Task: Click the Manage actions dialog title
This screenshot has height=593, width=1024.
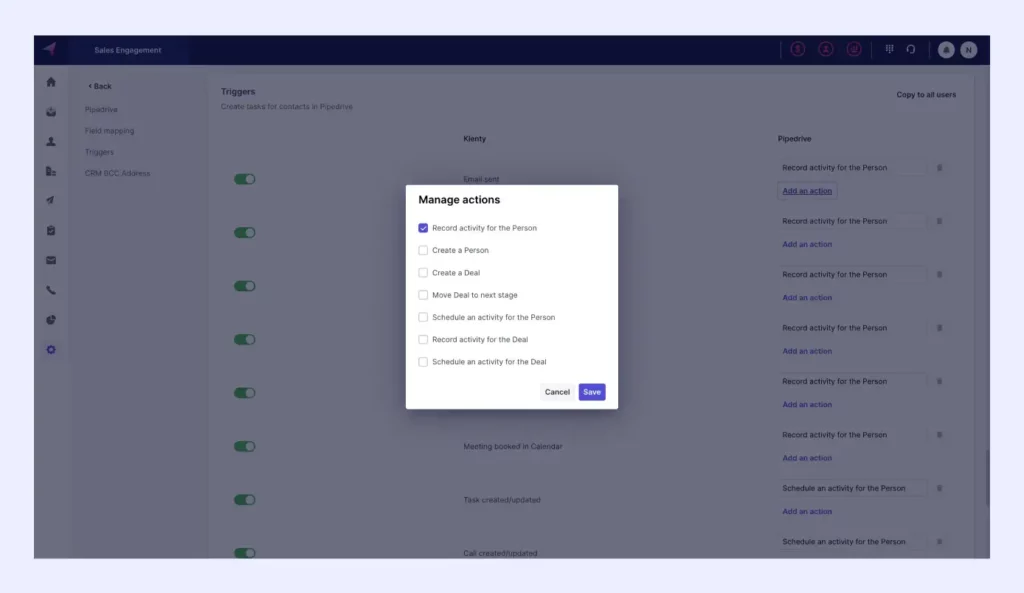Action: coord(459,200)
